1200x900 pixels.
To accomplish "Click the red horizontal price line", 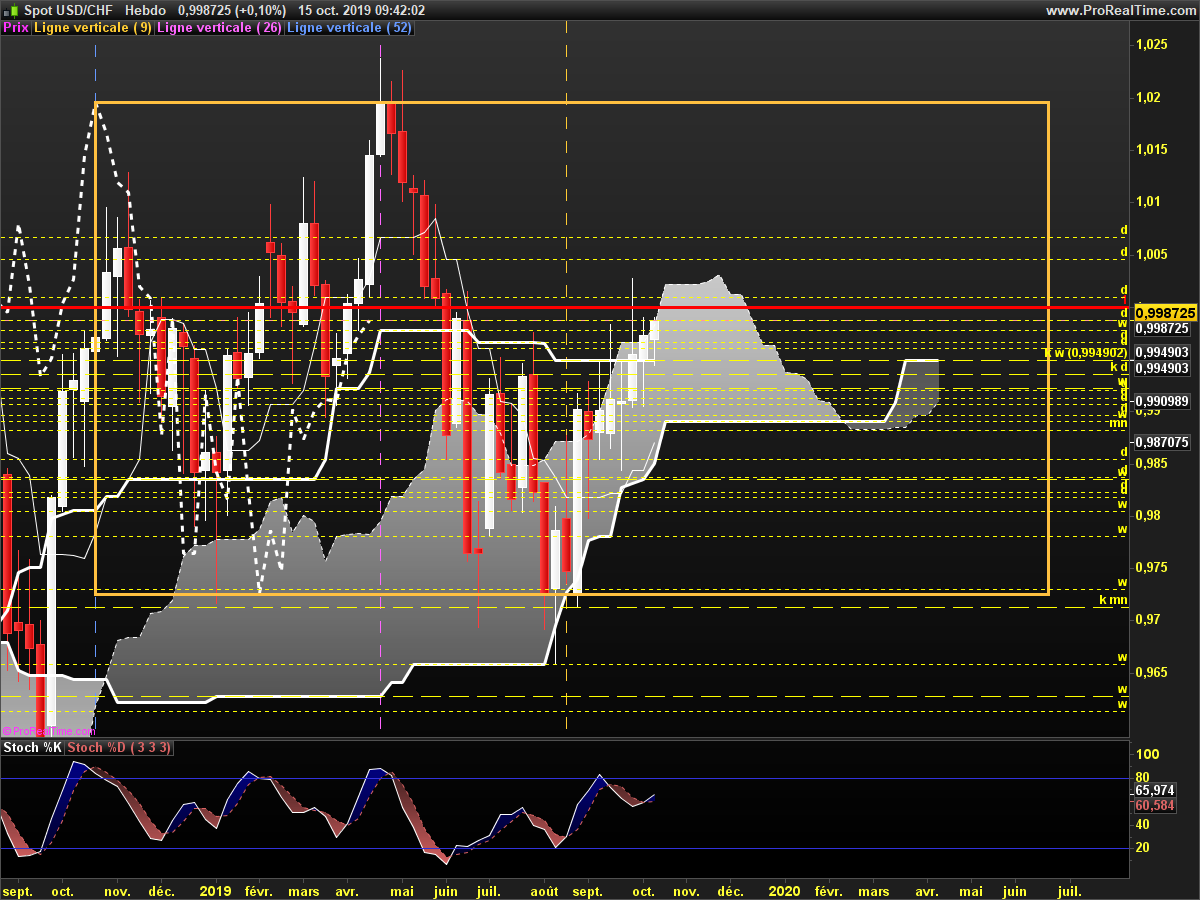I will coord(565,307).
